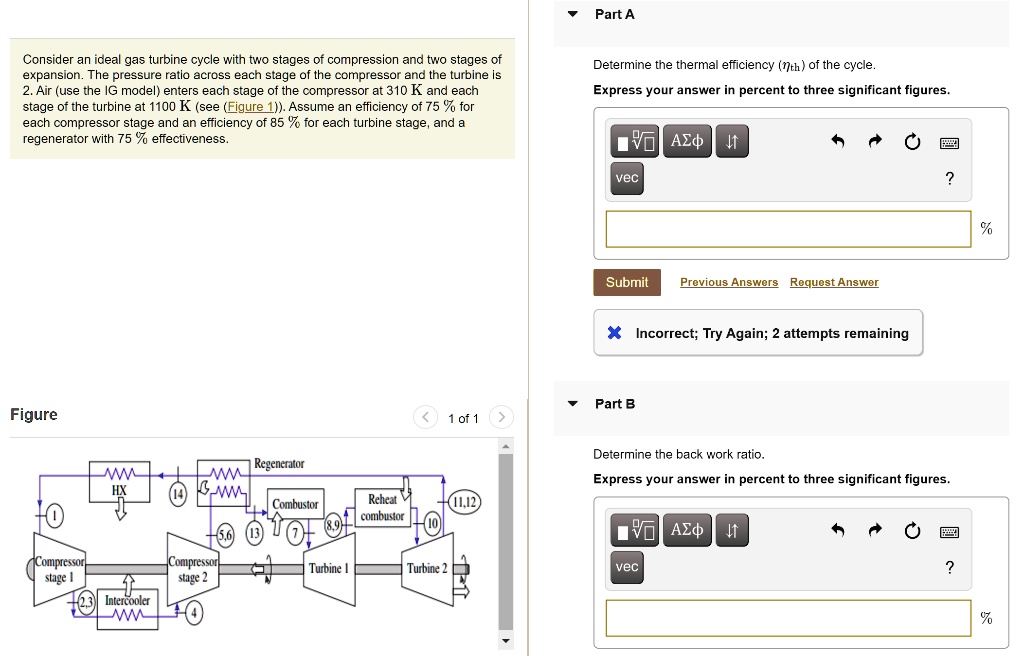Click the vec button in Part B editor
The image size is (1024, 656).
(x=626, y=567)
